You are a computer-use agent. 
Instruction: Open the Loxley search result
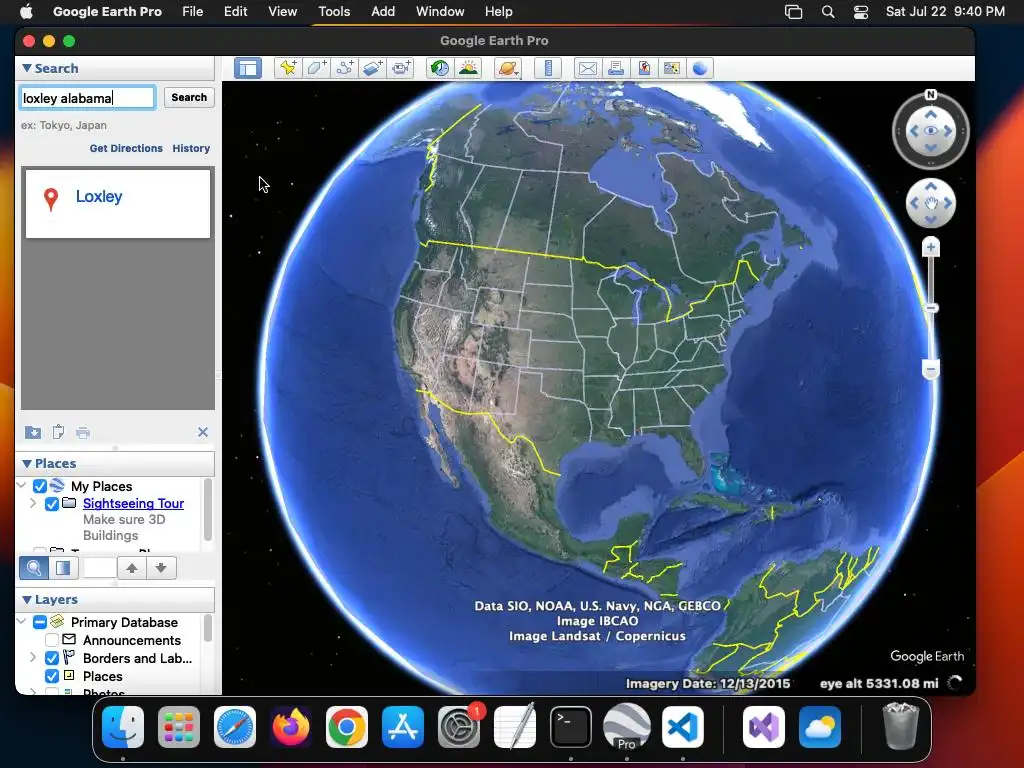(99, 197)
